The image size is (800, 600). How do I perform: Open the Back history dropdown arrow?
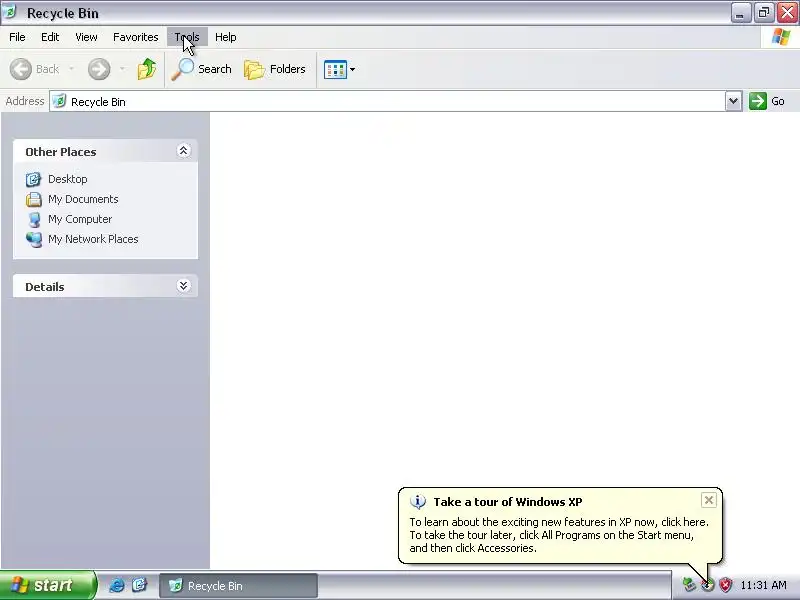pos(71,69)
